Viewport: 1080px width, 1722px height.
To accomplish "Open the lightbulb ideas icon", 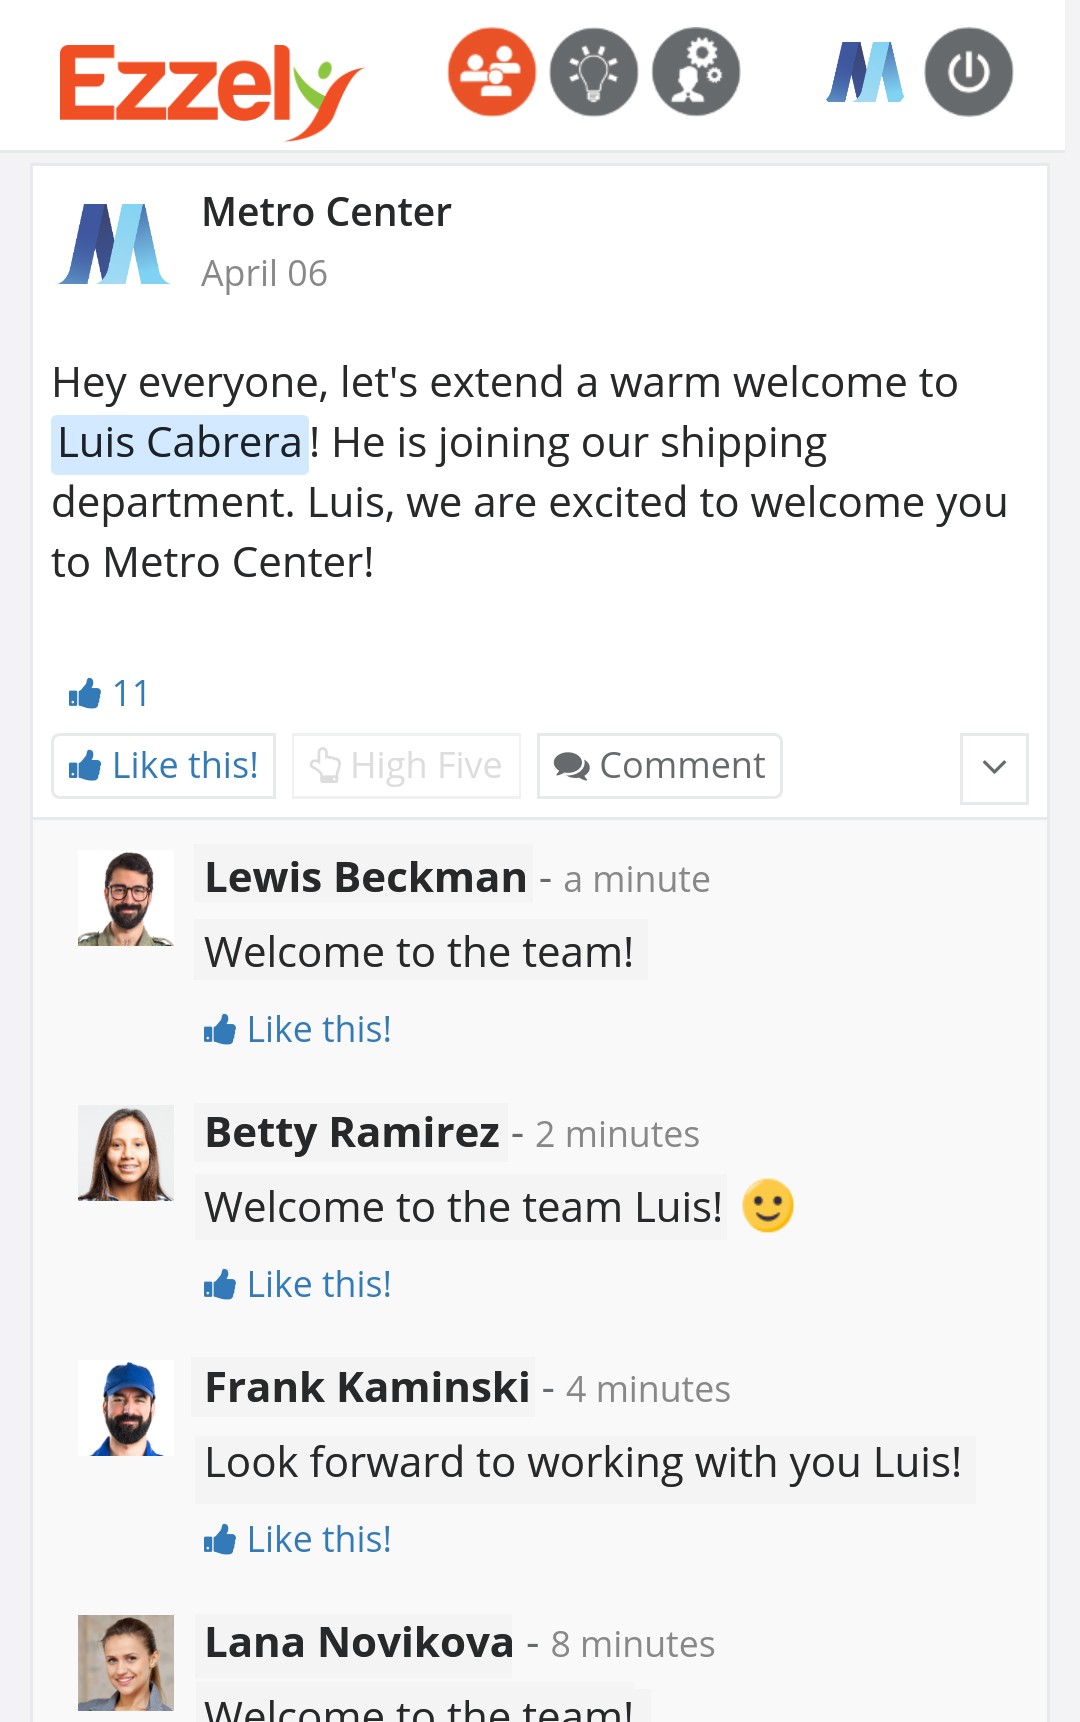I will 594,72.
